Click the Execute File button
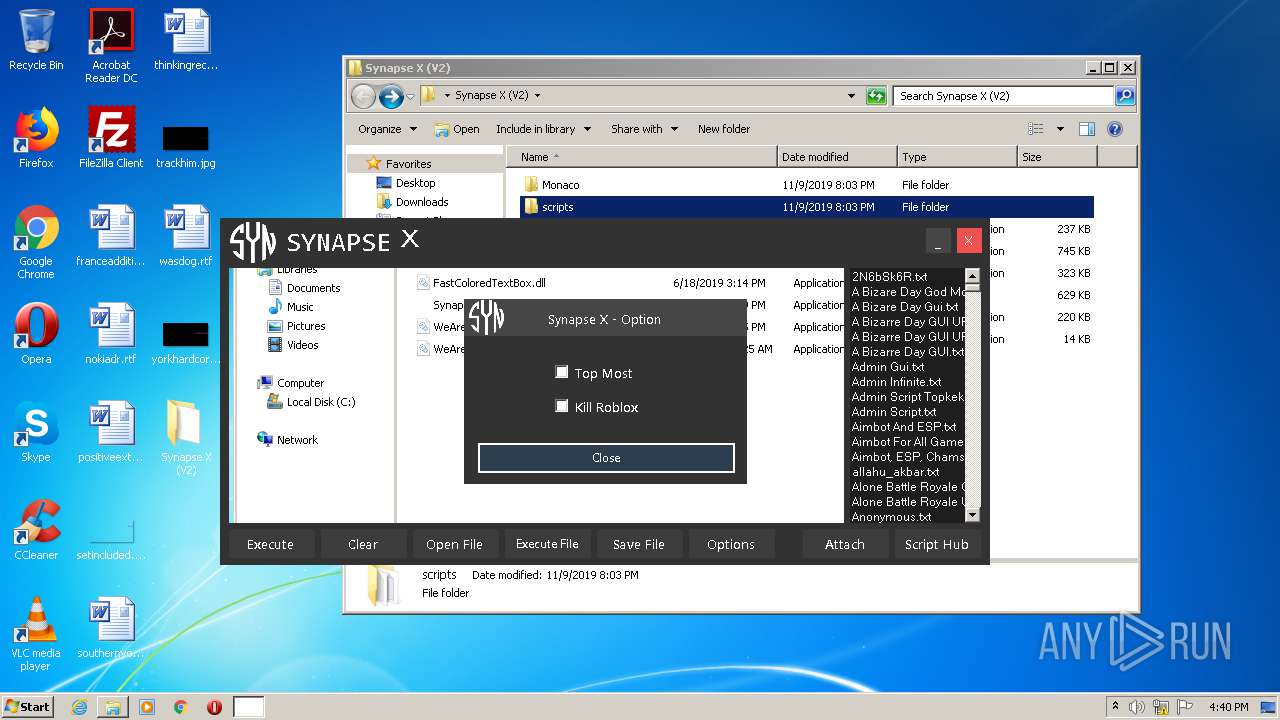This screenshot has height=720, width=1280. 547,544
